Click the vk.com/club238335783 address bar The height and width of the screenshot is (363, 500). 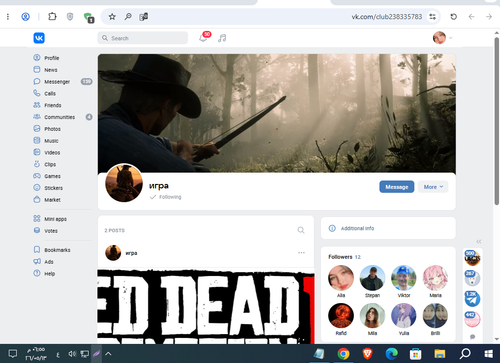tap(387, 17)
